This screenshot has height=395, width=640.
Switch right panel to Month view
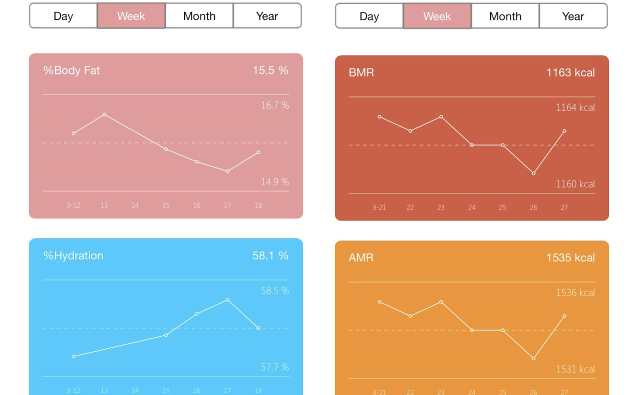[505, 16]
